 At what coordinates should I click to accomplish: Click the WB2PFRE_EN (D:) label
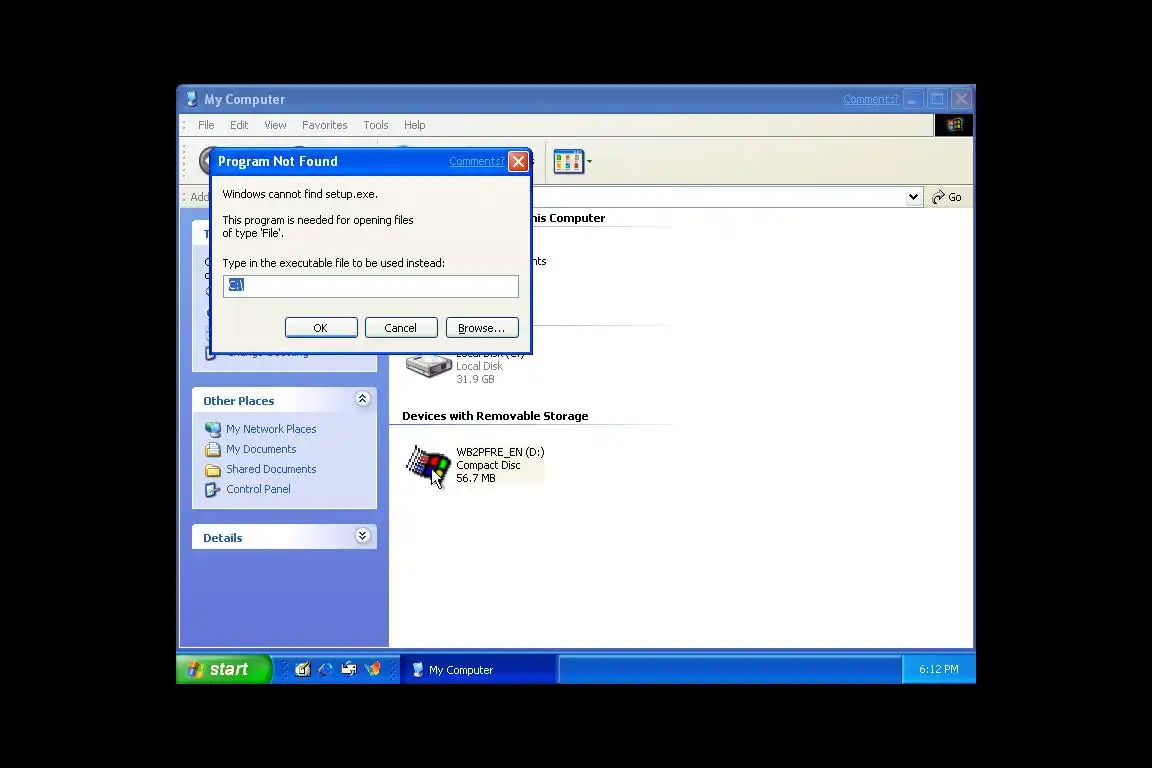click(x=500, y=453)
